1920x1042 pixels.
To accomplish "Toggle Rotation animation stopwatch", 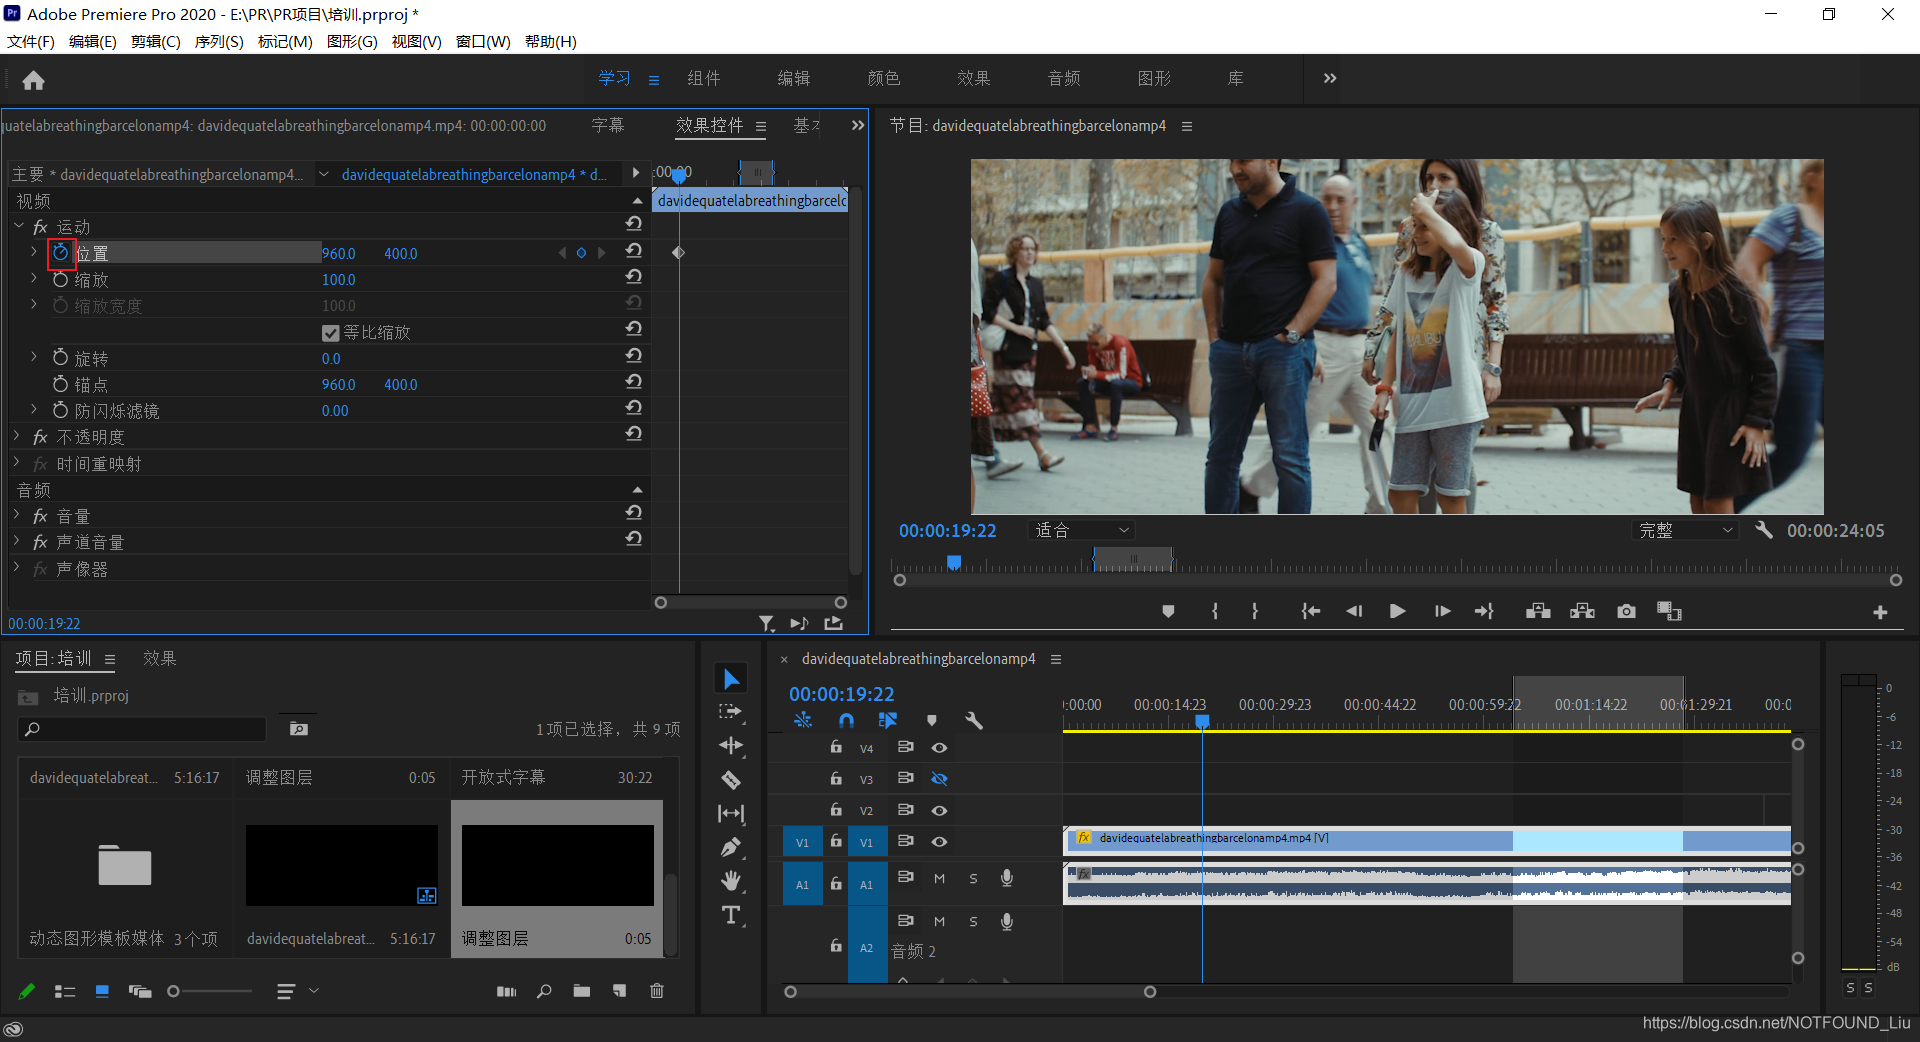I will pos(61,358).
